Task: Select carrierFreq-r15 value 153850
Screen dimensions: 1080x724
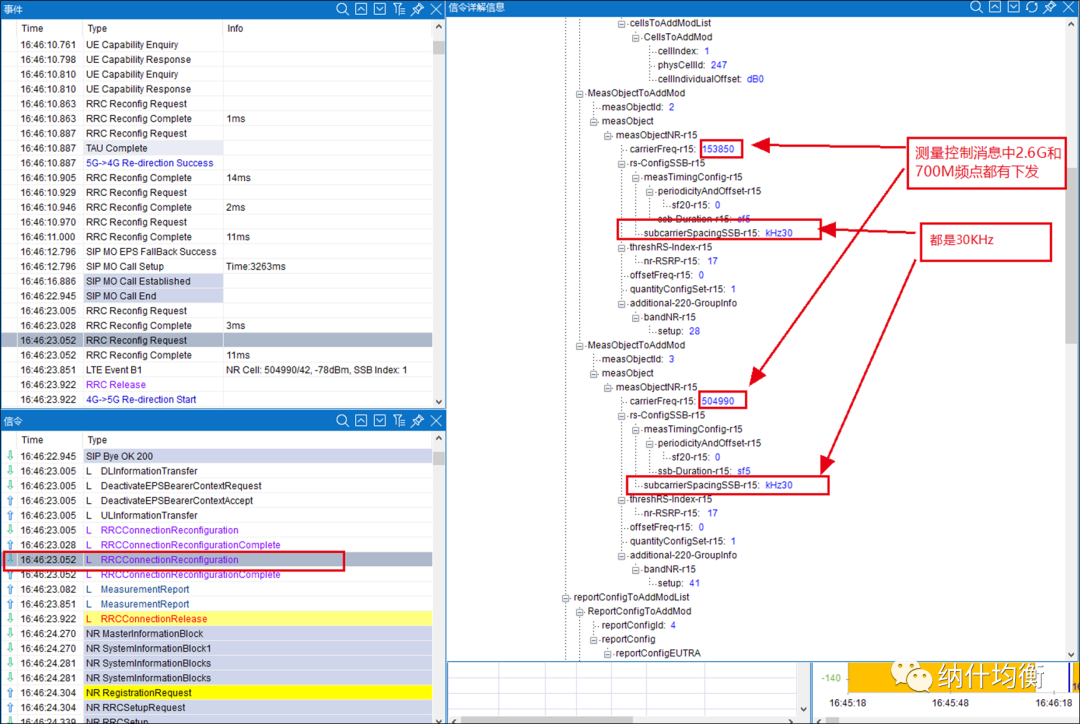Action: (x=718, y=149)
